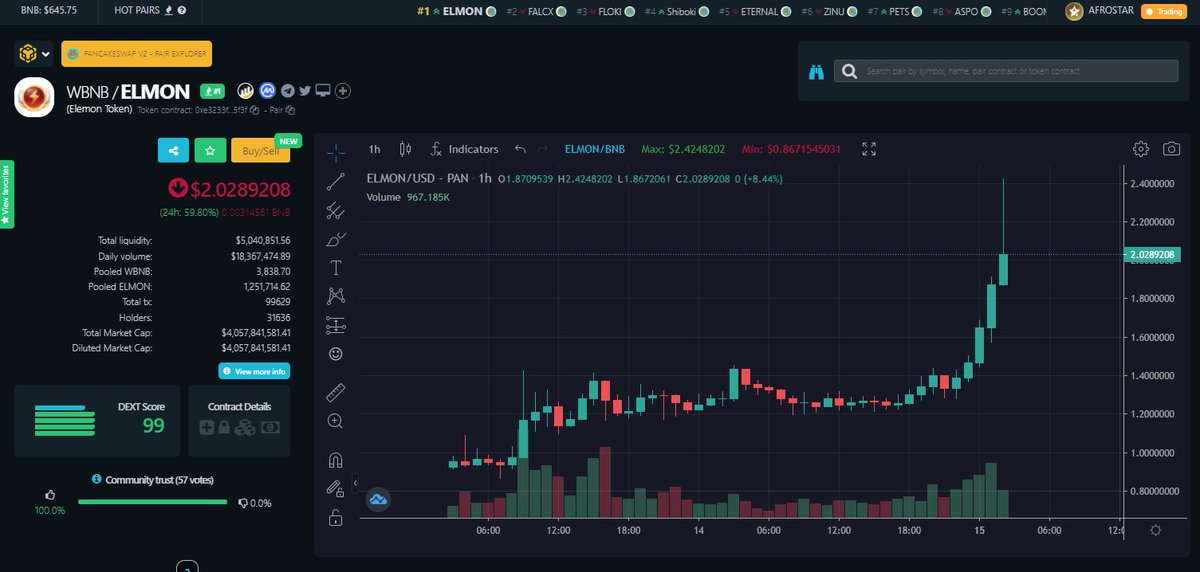1200x572 pixels.
Task: Undo the last chart action
Action: (x=520, y=149)
